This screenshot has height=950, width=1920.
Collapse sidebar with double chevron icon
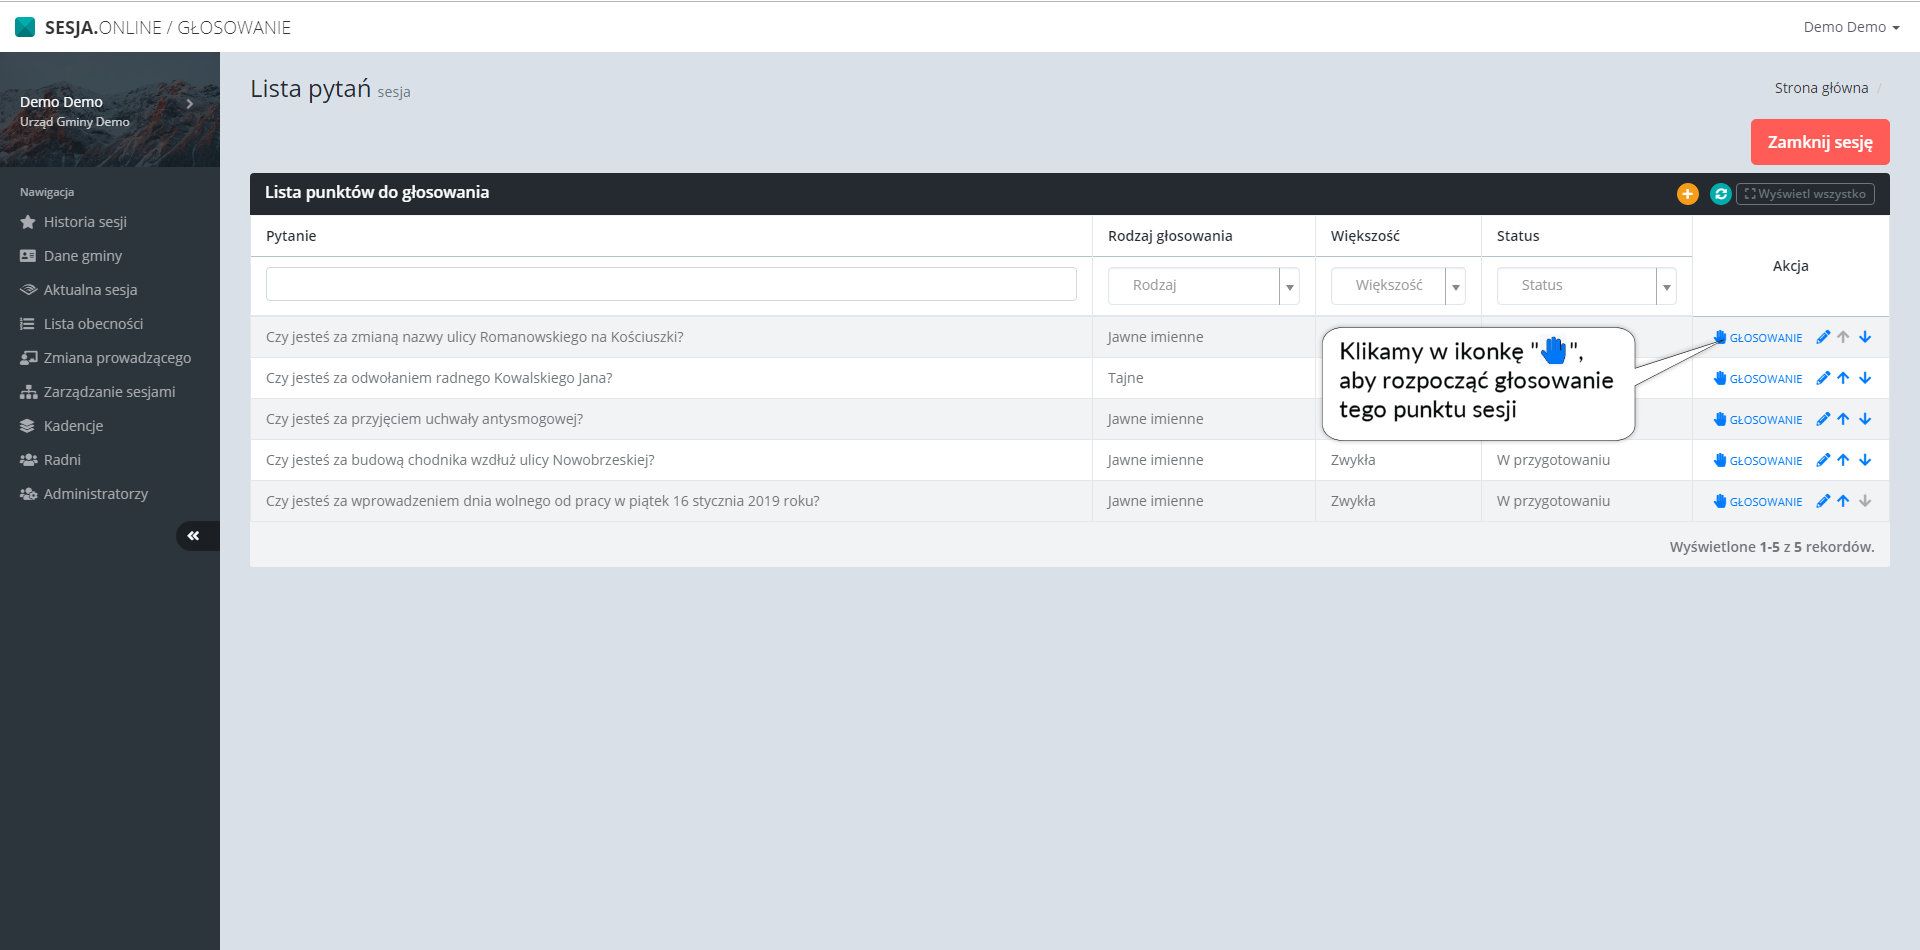[x=194, y=536]
